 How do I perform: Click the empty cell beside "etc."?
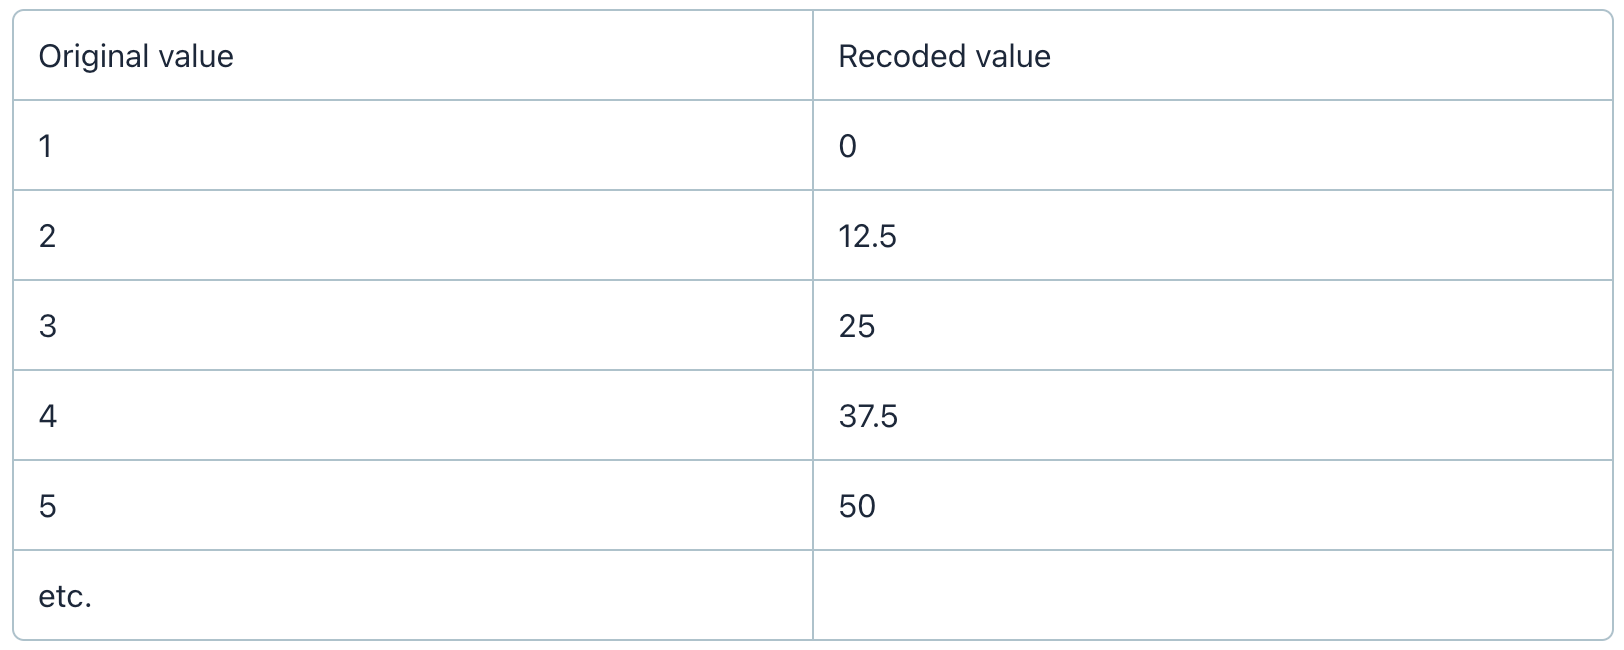click(x=1212, y=595)
